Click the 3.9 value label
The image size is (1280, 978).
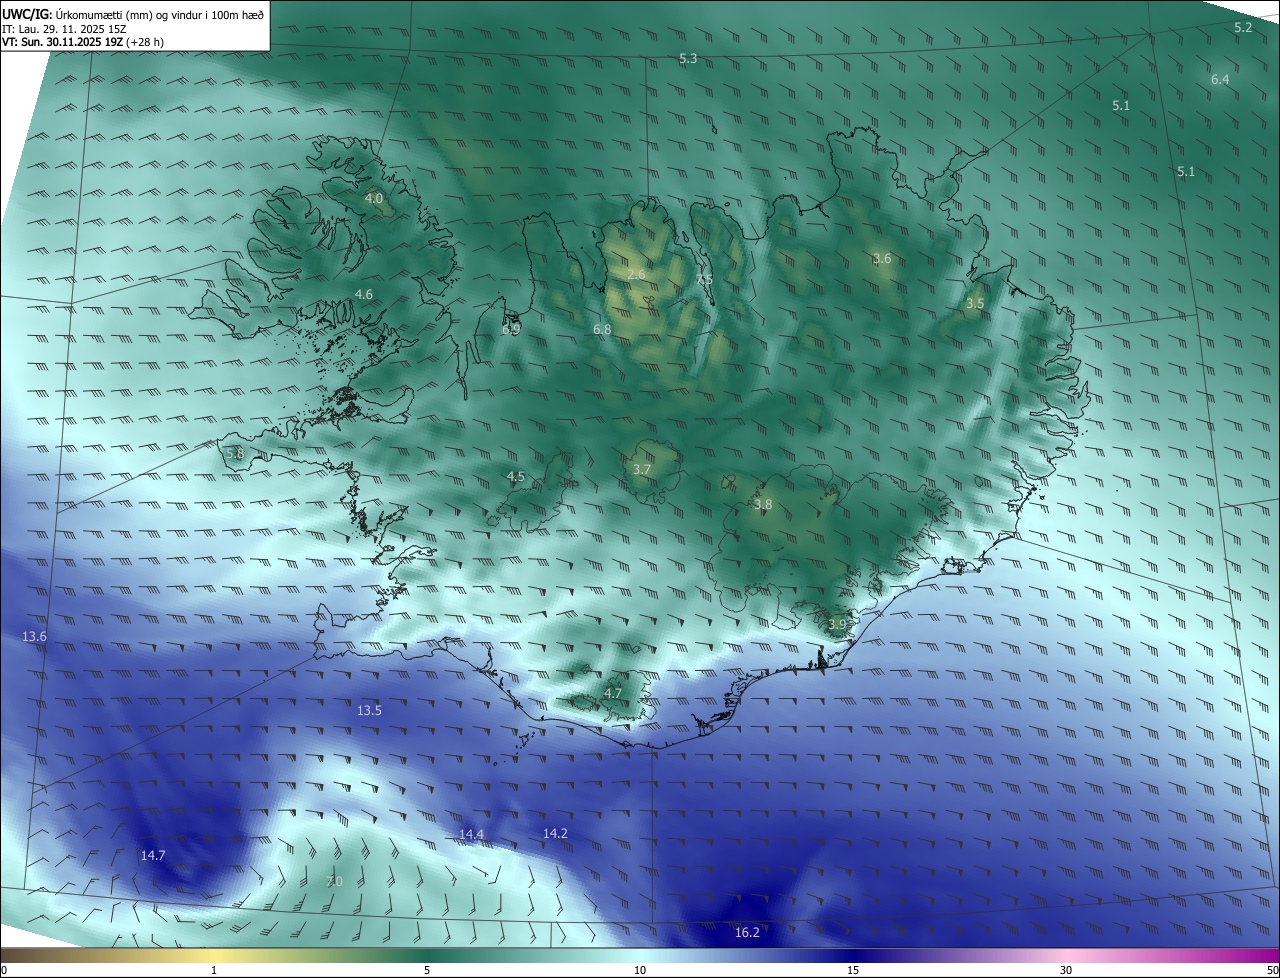[x=837, y=624]
